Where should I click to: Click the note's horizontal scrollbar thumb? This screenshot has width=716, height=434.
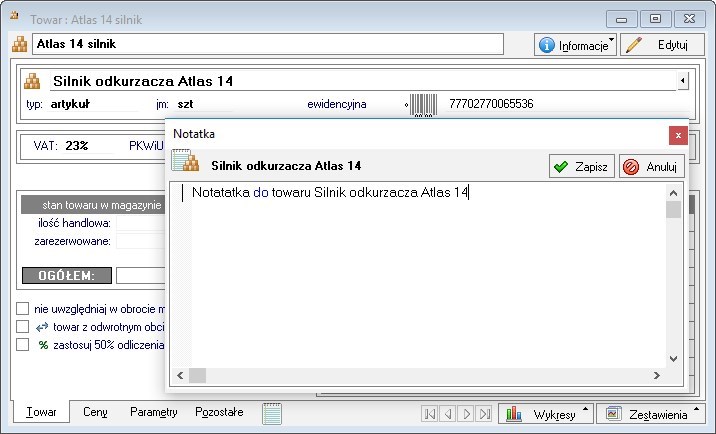pyautogui.click(x=197, y=376)
